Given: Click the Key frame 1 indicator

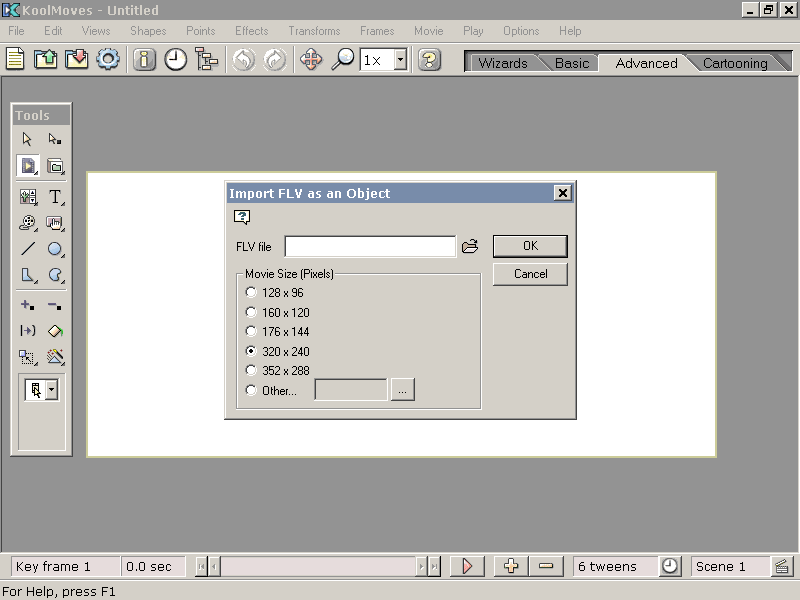Looking at the screenshot, I should coord(65,566).
